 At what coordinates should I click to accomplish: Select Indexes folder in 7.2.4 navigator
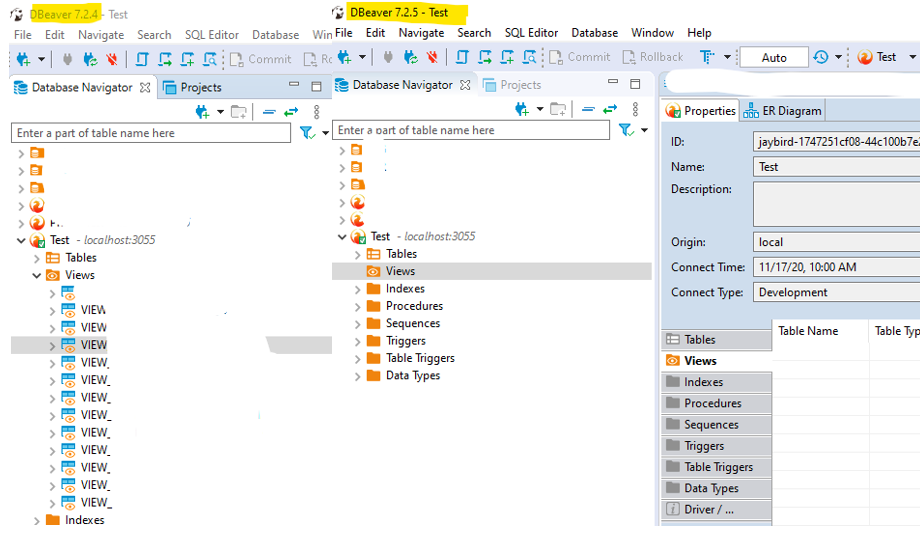click(84, 521)
